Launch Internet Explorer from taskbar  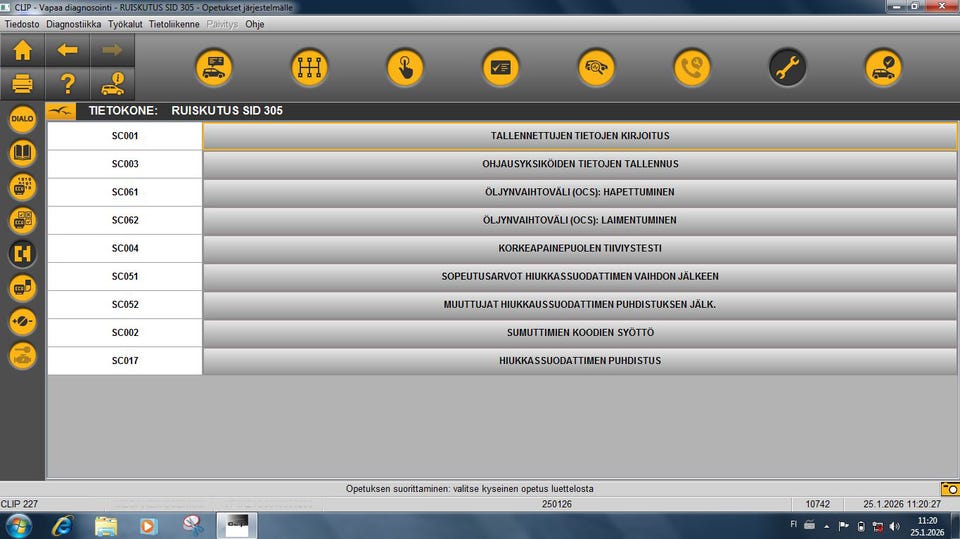pyautogui.click(x=62, y=526)
